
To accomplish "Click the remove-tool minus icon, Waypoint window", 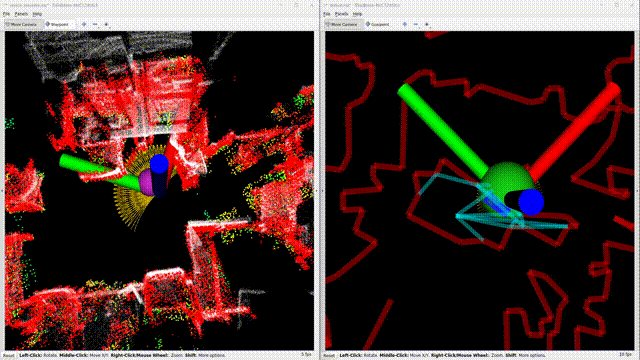I will point(95,24).
